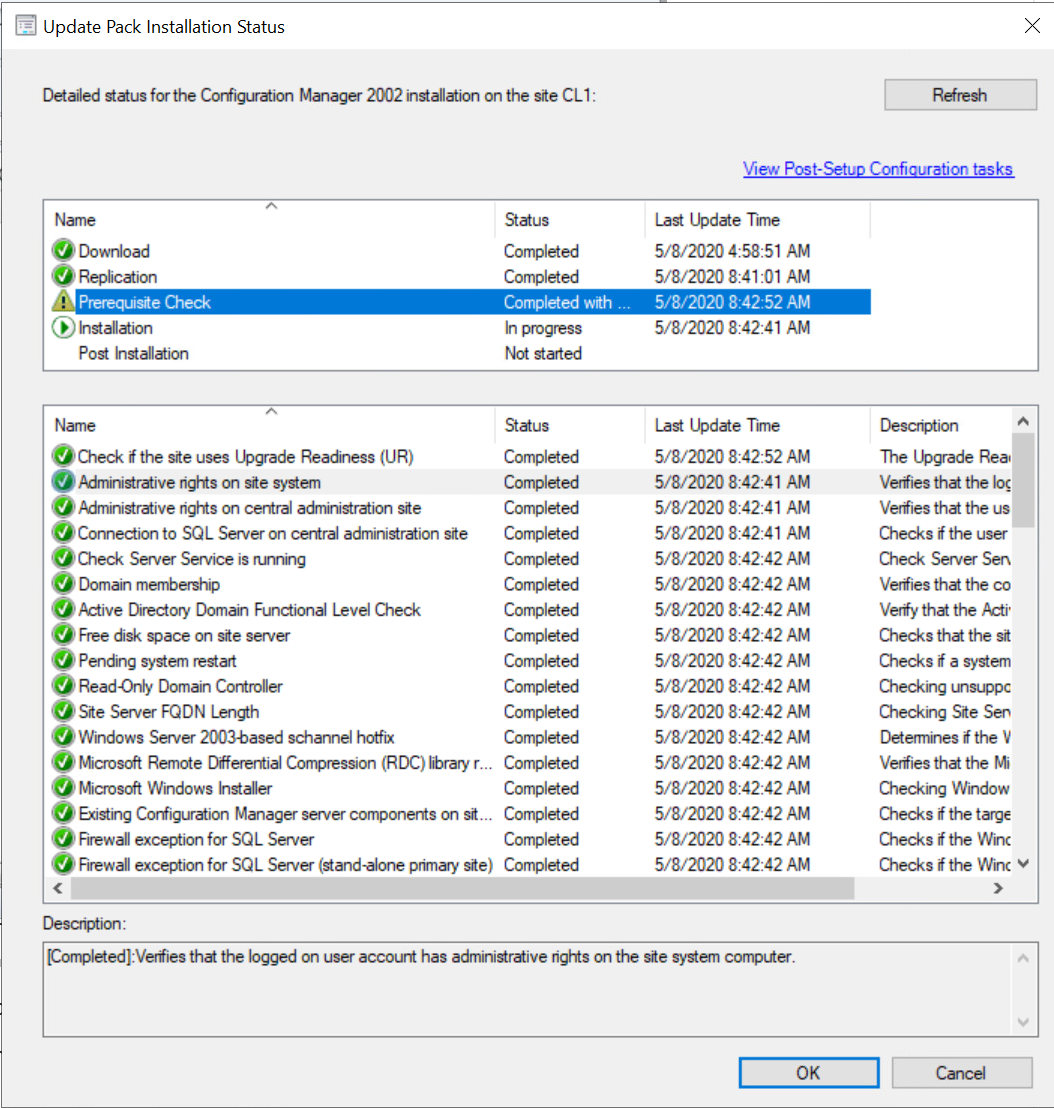Screen dimensions: 1054x1108
Task: Dismiss dialog with Cancel button
Action: 961,1073
